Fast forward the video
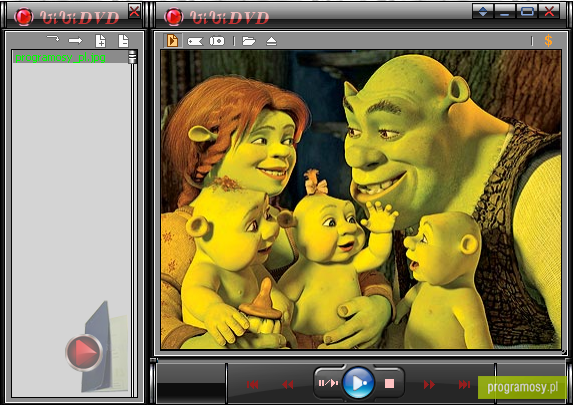This screenshot has width=573, height=405. coord(429,385)
